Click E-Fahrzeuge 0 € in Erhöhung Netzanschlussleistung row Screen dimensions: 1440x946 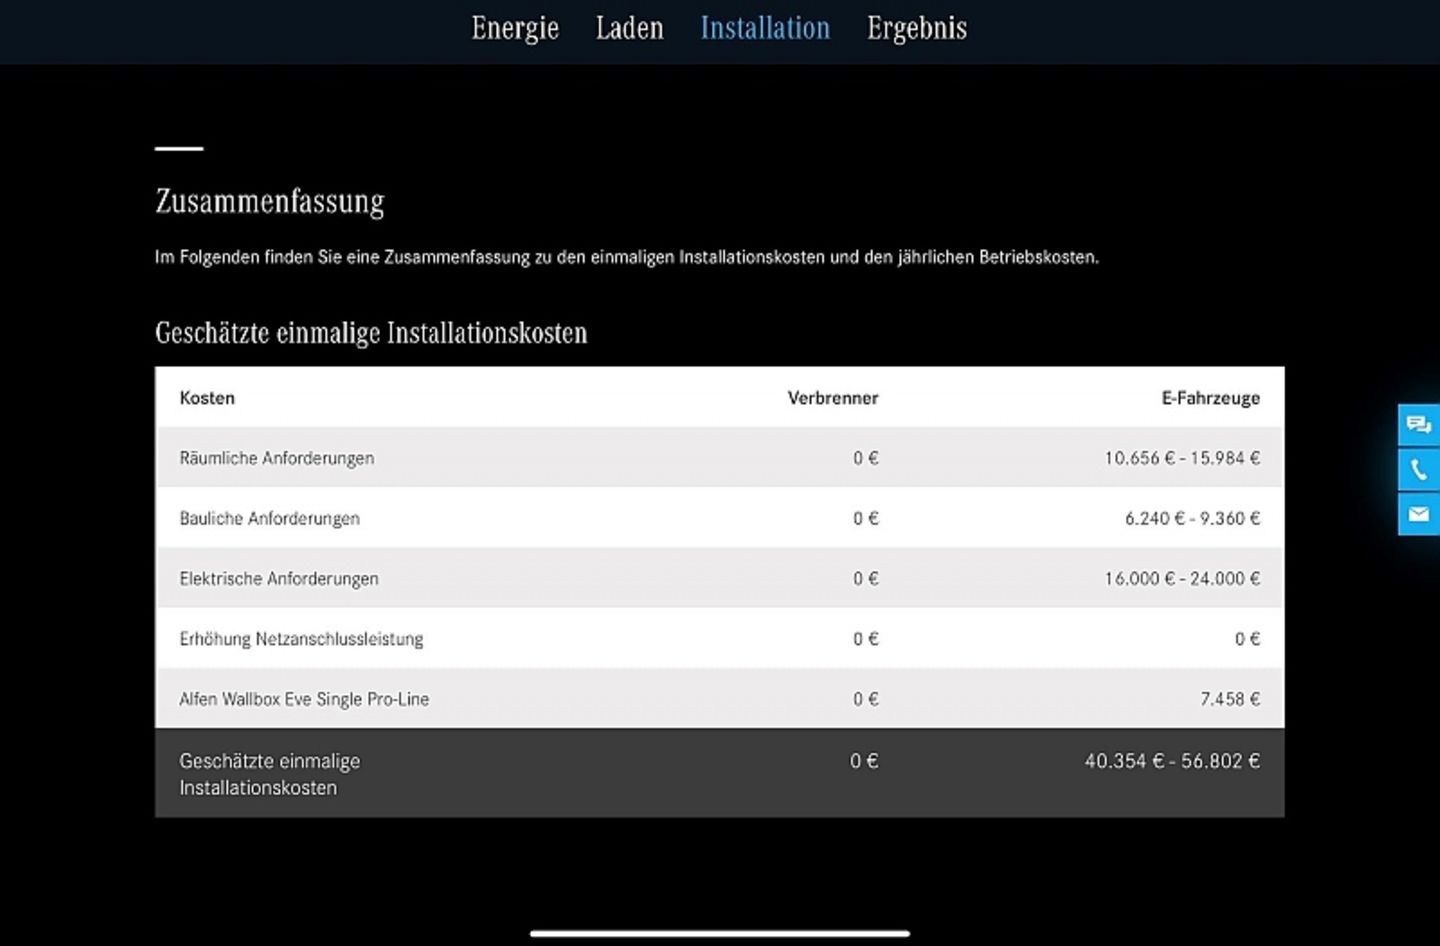click(1247, 639)
